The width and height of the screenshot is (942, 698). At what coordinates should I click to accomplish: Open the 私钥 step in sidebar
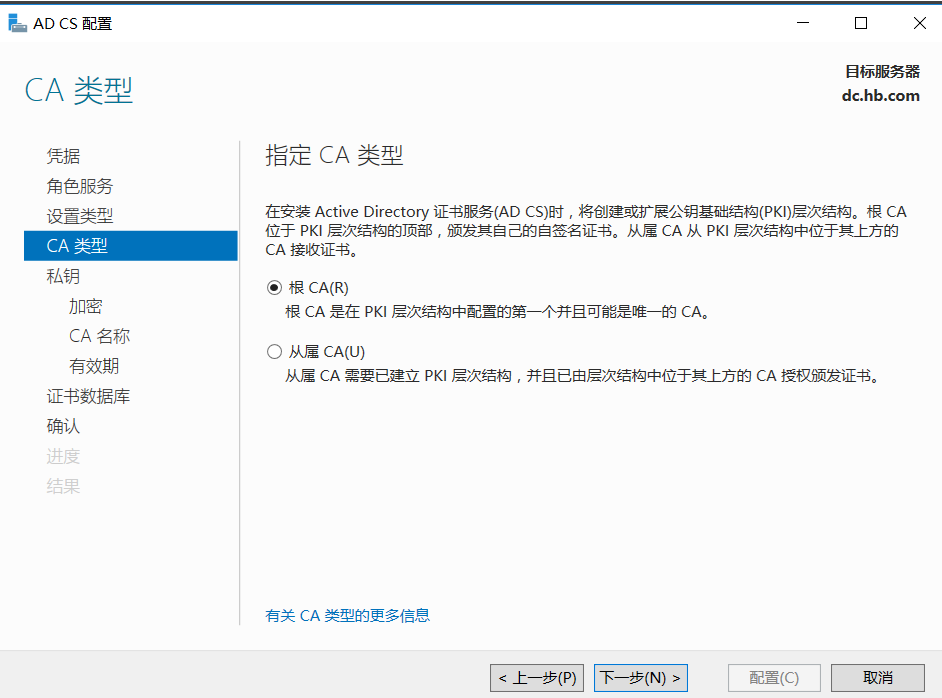(x=63, y=276)
